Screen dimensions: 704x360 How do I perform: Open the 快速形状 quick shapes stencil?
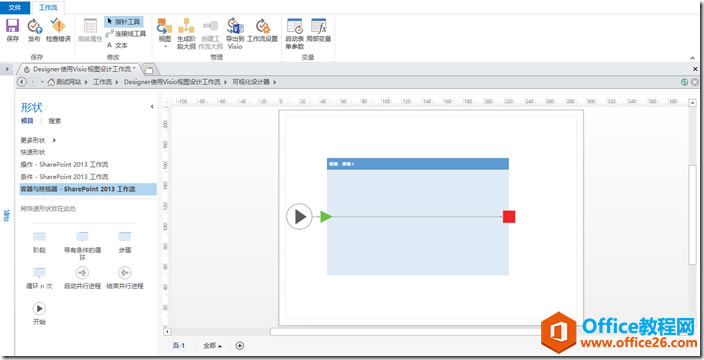pos(33,152)
